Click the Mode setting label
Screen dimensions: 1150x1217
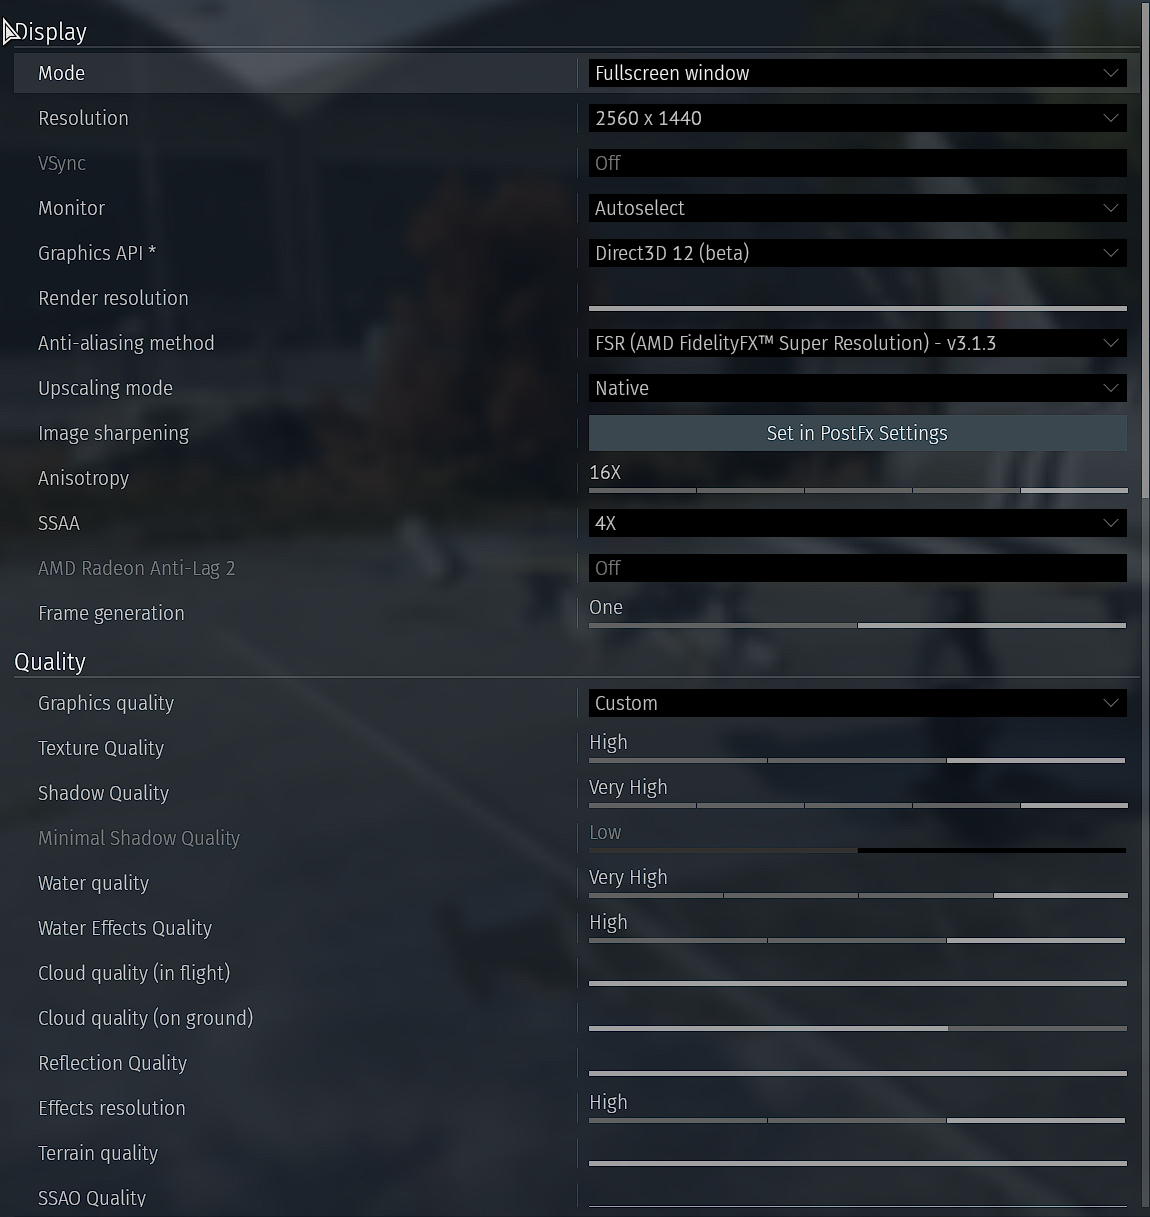[x=61, y=73]
